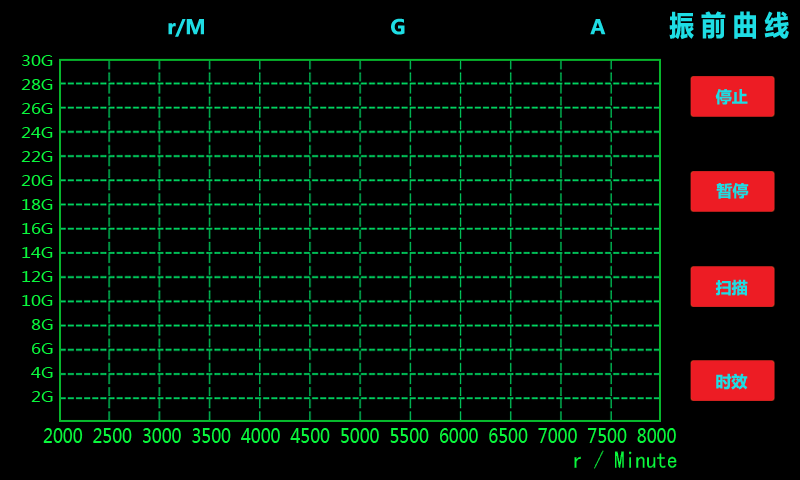Image resolution: width=800 pixels, height=480 pixels.
Task: Click the 'r / Minute' axis unit label
Action: (624, 461)
